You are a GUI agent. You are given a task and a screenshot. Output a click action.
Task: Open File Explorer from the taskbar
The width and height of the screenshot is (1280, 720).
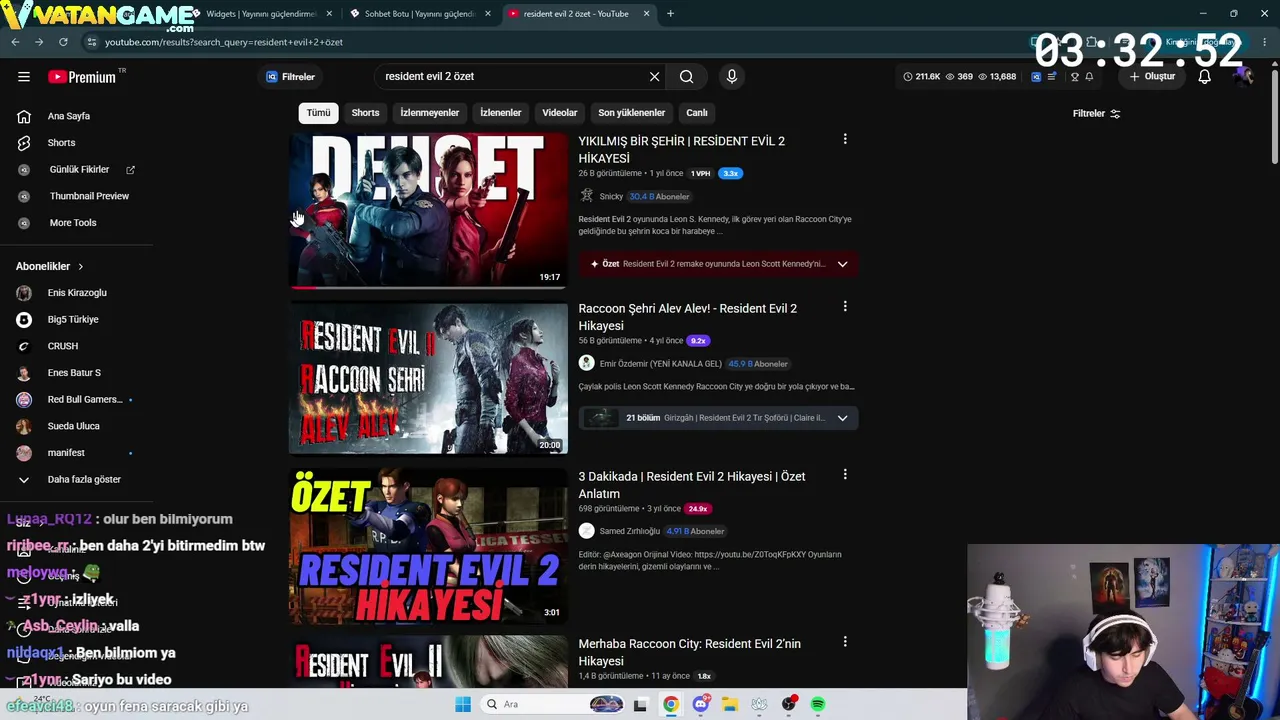tap(730, 704)
